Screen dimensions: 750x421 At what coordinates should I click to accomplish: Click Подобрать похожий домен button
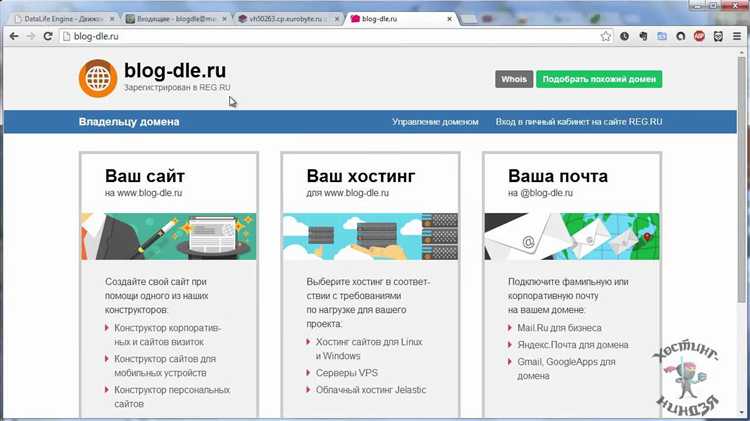coord(599,79)
